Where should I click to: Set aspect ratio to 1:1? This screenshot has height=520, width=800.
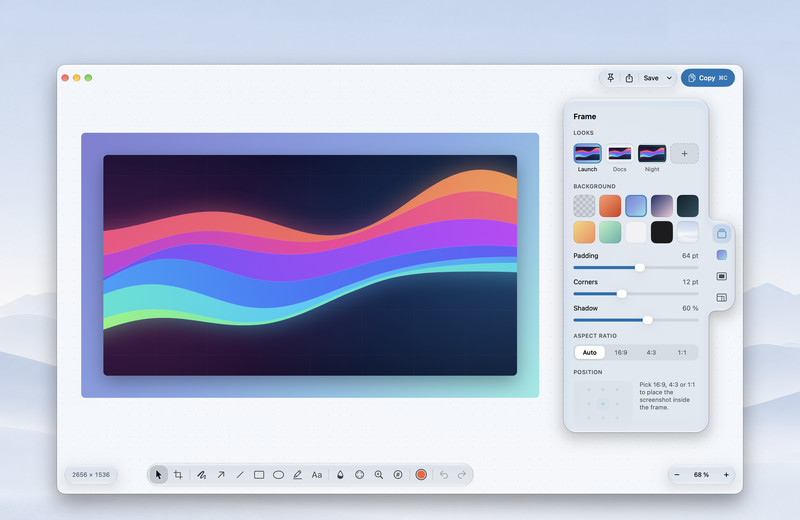pos(682,352)
